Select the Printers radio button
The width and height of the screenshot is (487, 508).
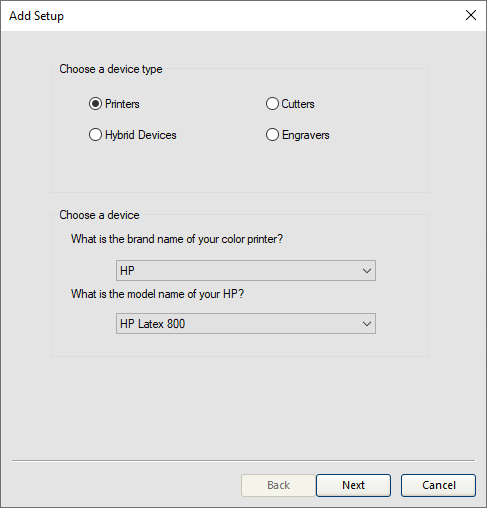tap(95, 104)
